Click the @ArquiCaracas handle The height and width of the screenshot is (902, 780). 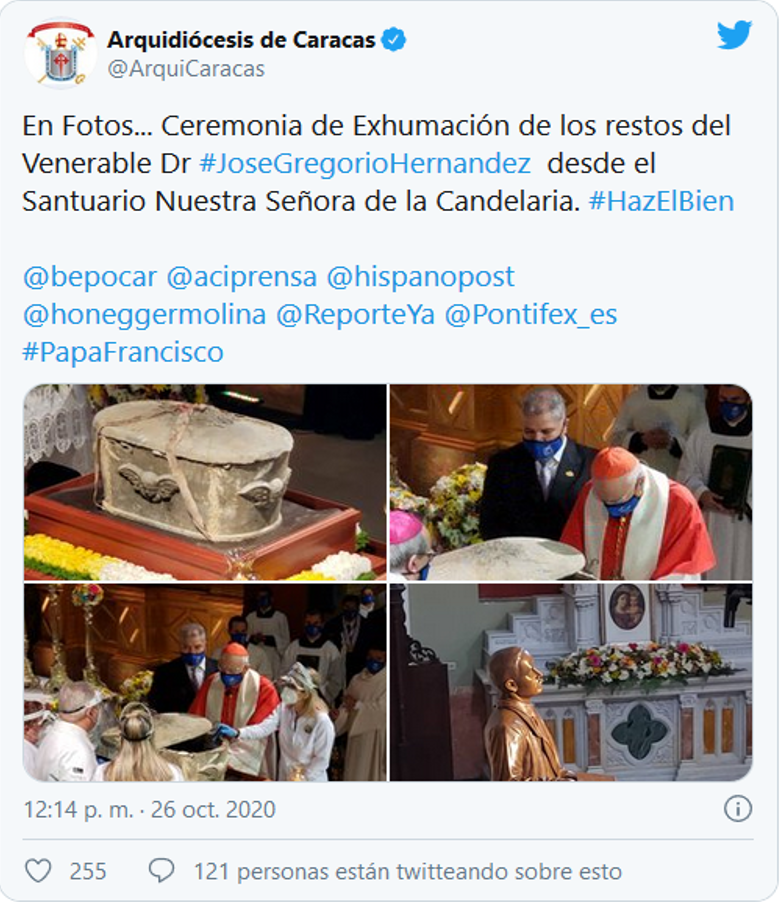point(186,69)
